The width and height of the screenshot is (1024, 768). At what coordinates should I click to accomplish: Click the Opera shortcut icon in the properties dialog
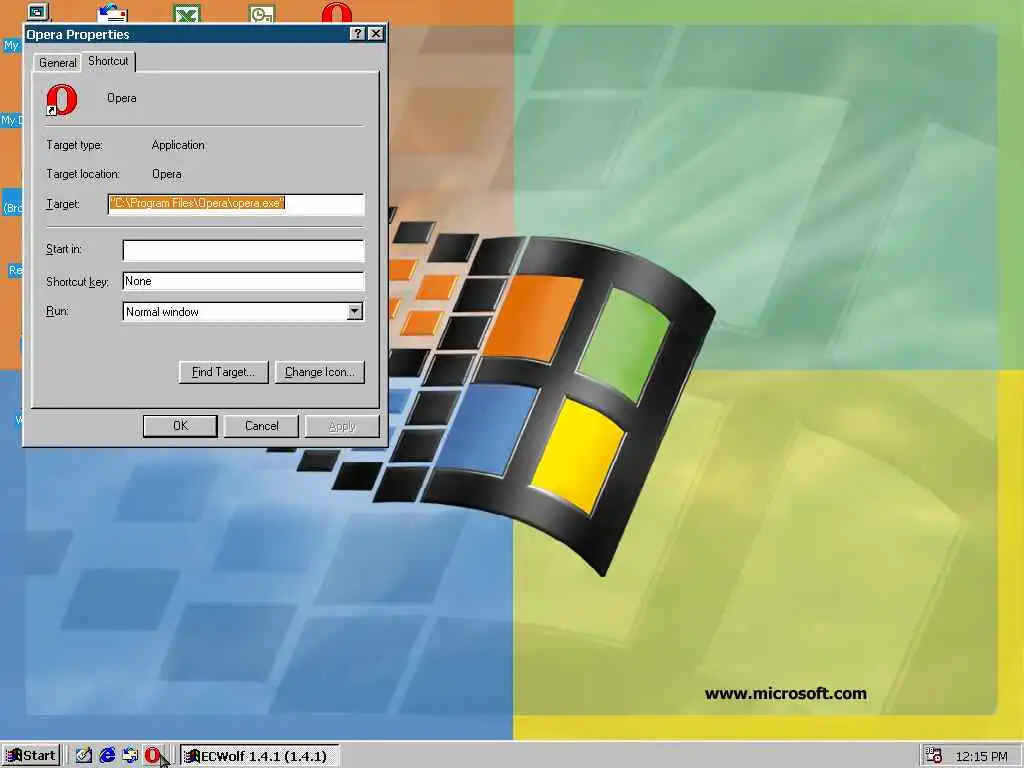tap(62, 100)
